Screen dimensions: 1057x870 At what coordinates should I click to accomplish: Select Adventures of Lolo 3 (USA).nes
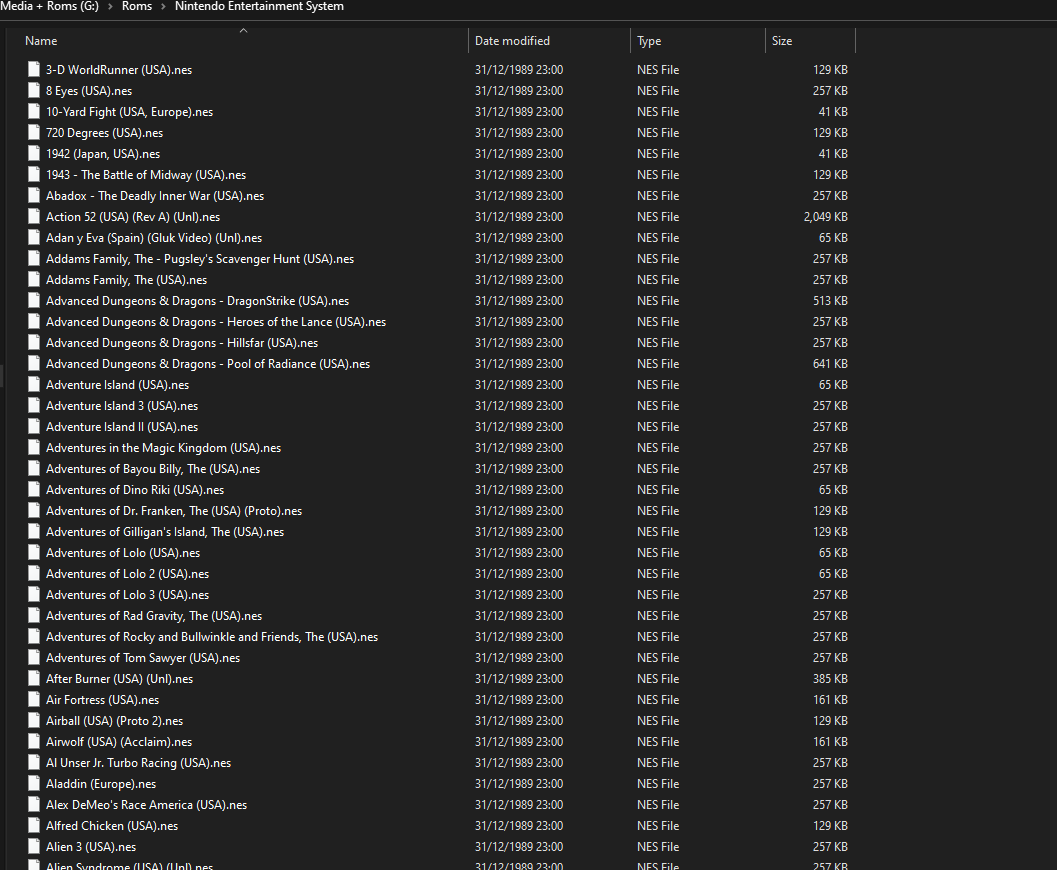(127, 594)
